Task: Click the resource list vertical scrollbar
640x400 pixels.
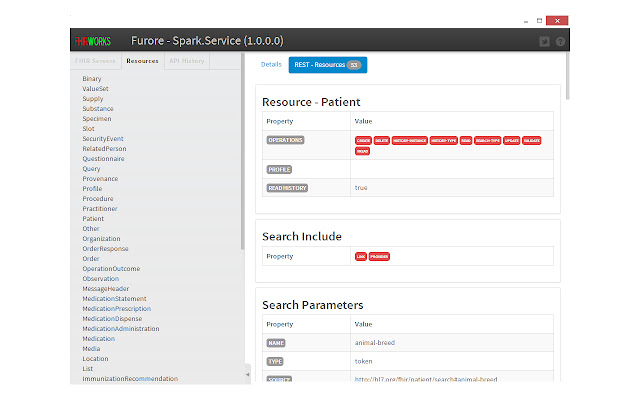Action: (242, 151)
